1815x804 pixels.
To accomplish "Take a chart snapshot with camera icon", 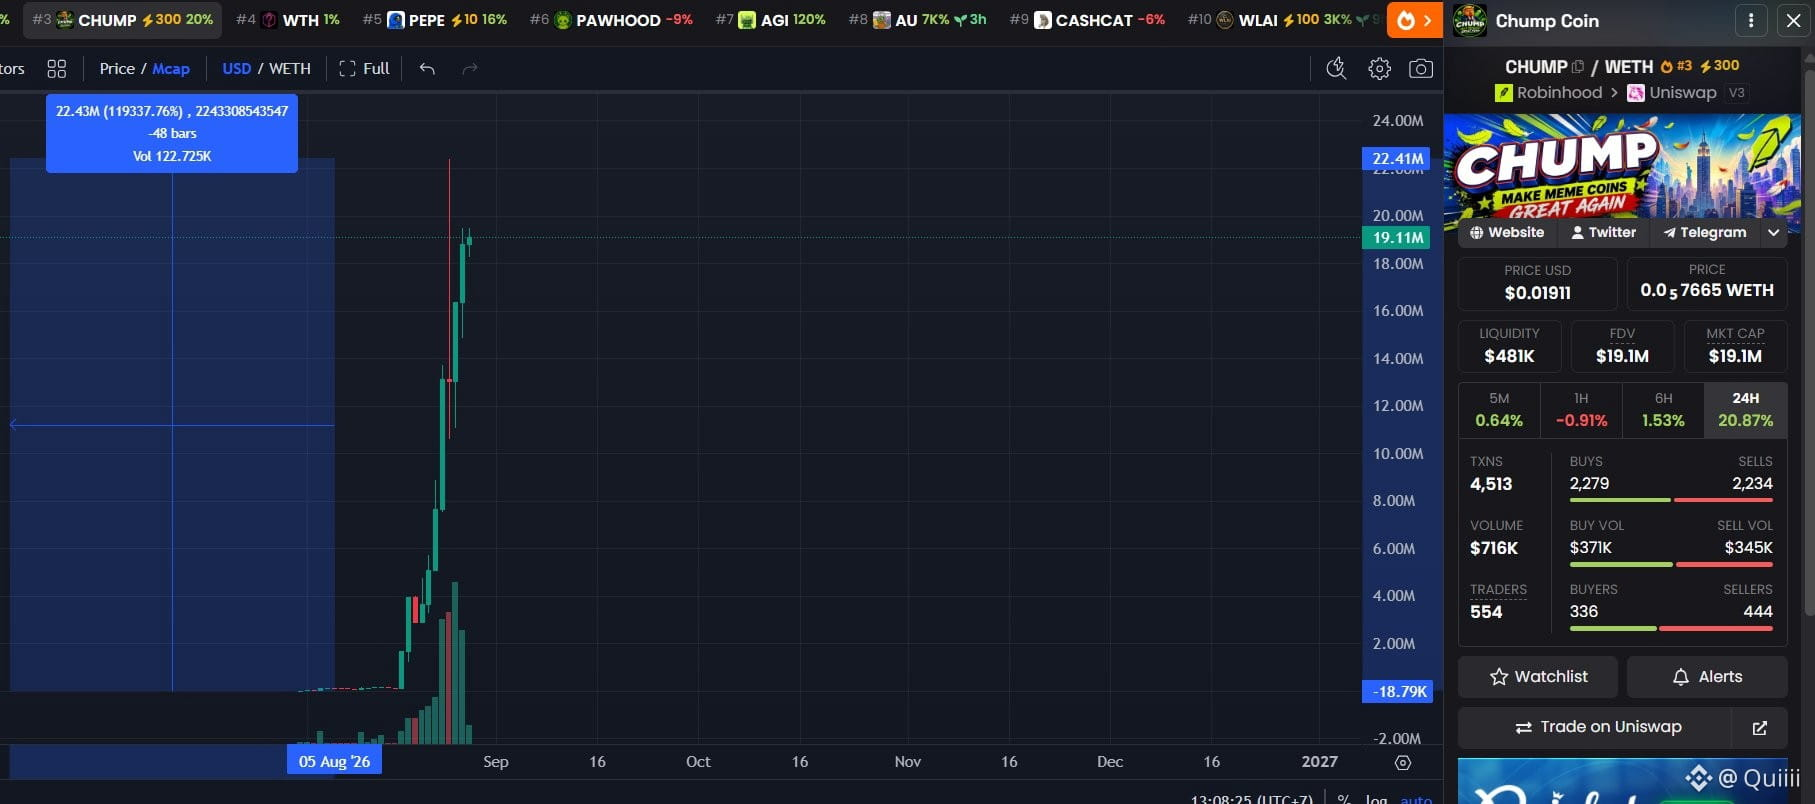I will click(1421, 68).
